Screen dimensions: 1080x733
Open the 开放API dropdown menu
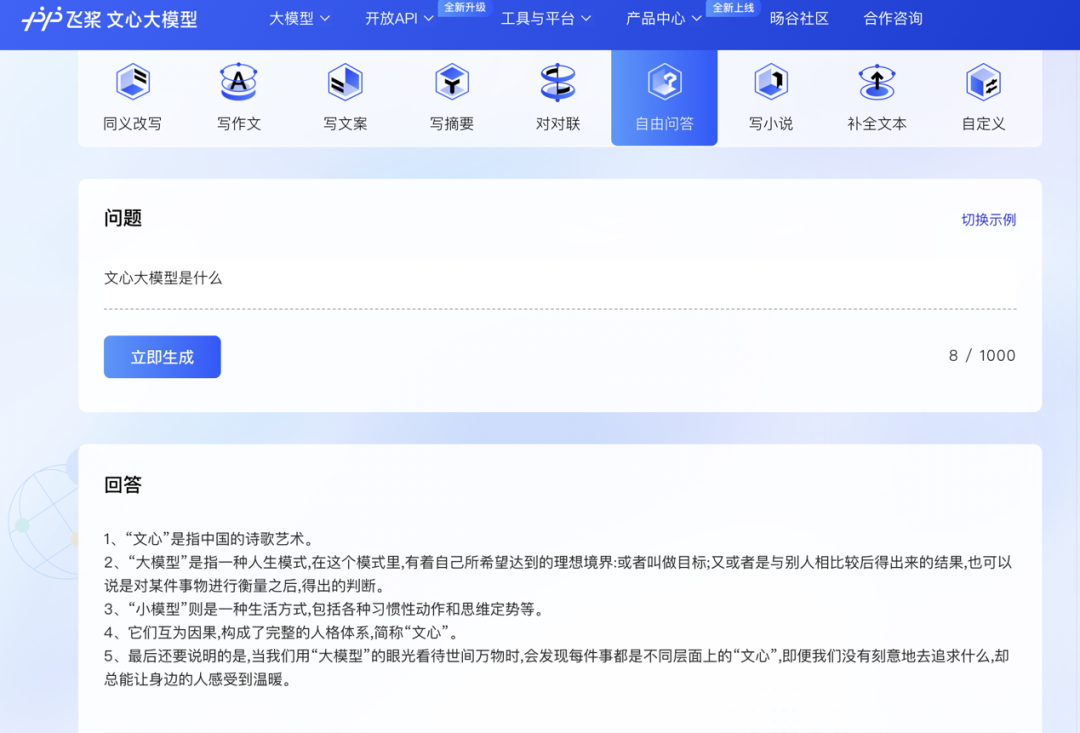[x=399, y=18]
